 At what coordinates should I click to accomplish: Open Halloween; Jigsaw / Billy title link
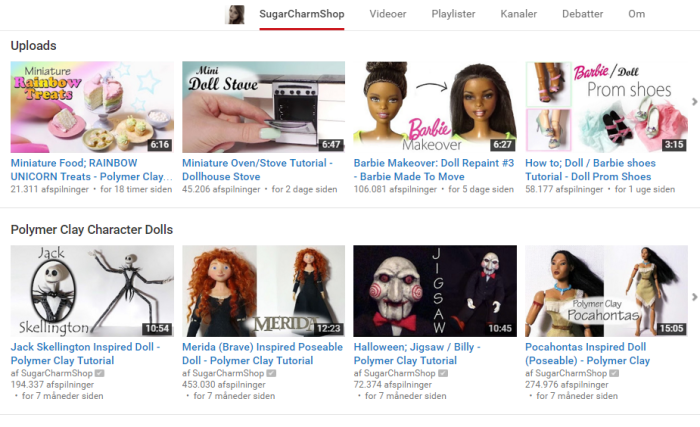pyautogui.click(x=417, y=354)
